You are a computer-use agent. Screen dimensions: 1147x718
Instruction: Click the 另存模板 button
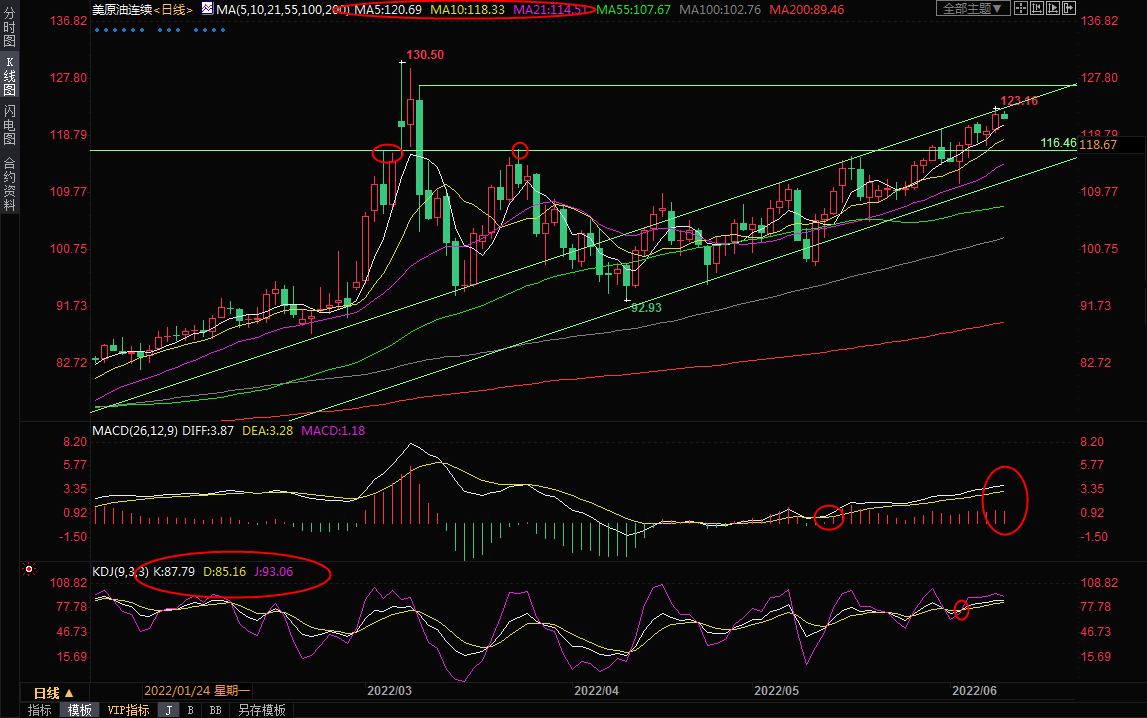pos(261,710)
